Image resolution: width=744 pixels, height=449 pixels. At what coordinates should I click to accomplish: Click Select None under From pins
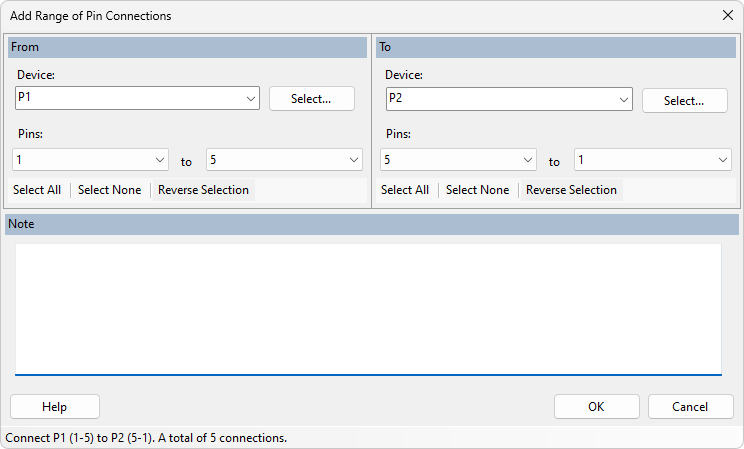click(109, 190)
